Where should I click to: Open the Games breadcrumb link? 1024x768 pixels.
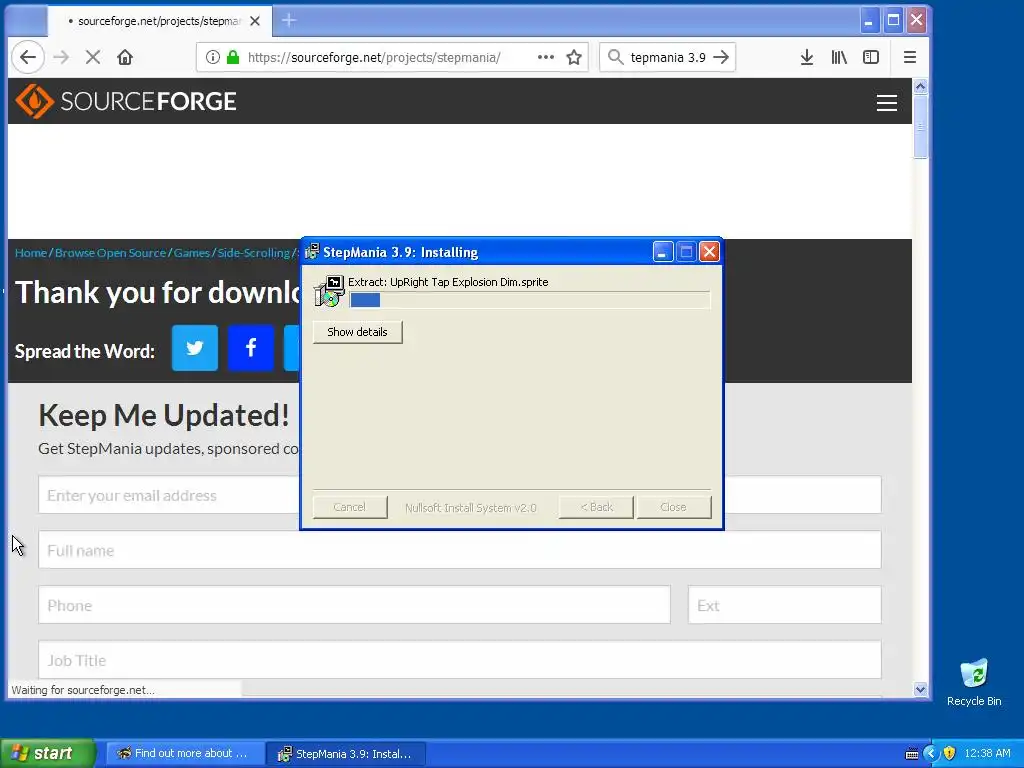coord(191,253)
